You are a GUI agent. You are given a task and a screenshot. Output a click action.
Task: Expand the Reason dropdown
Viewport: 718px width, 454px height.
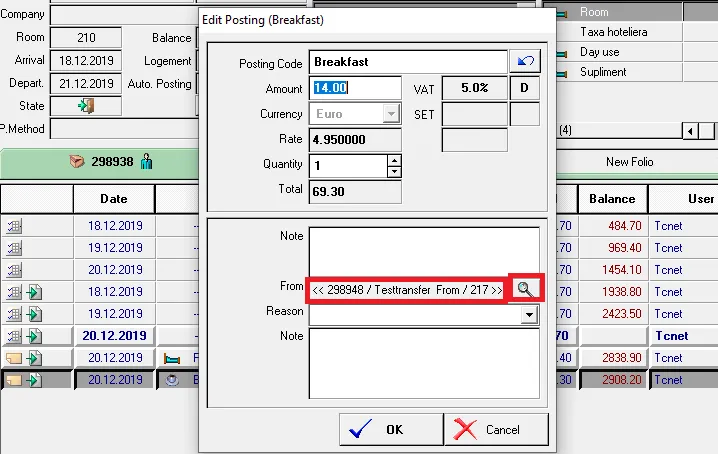(529, 315)
